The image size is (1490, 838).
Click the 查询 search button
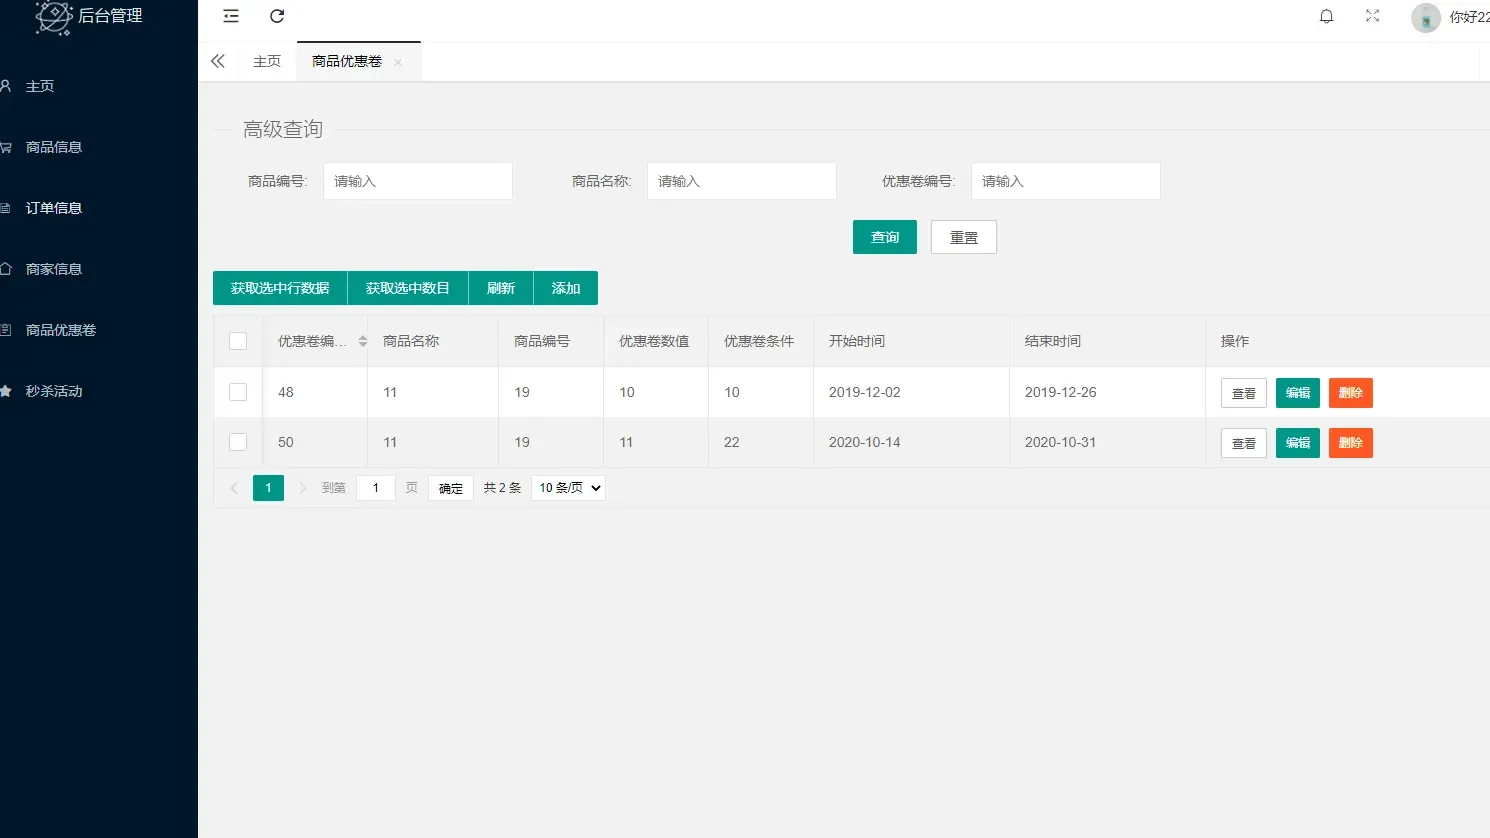point(884,237)
